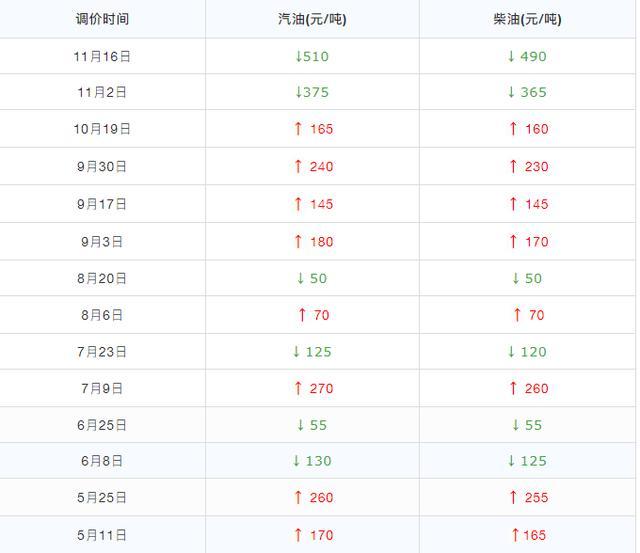Click diesel value ↓120
The height and width of the screenshot is (553, 640).
point(527,352)
